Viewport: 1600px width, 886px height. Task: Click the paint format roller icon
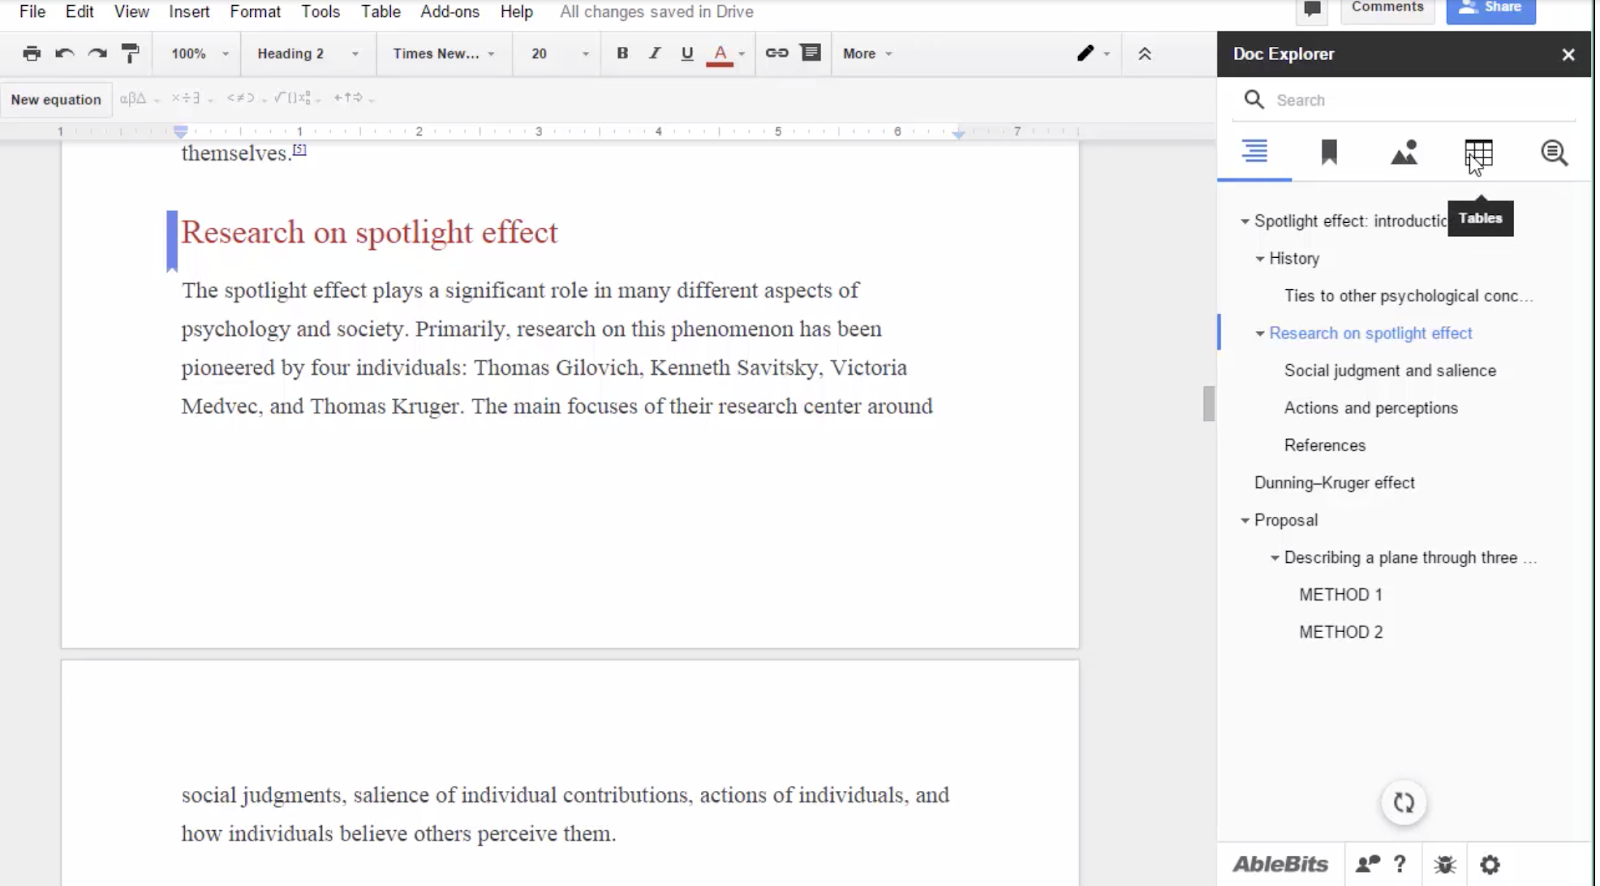click(x=130, y=54)
